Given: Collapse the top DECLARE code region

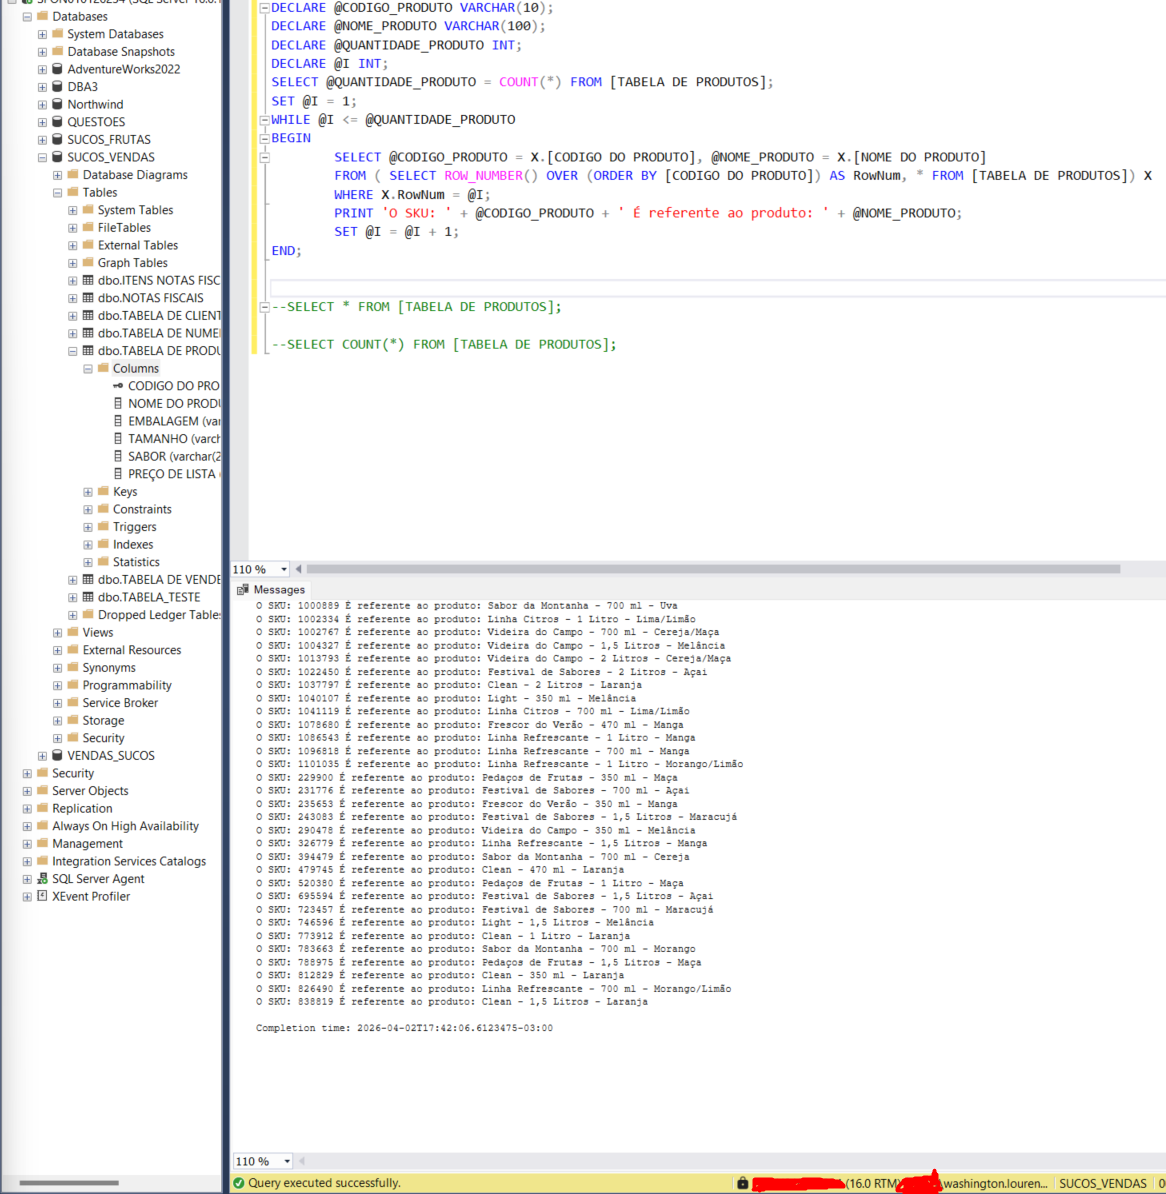Looking at the screenshot, I should (x=264, y=8).
